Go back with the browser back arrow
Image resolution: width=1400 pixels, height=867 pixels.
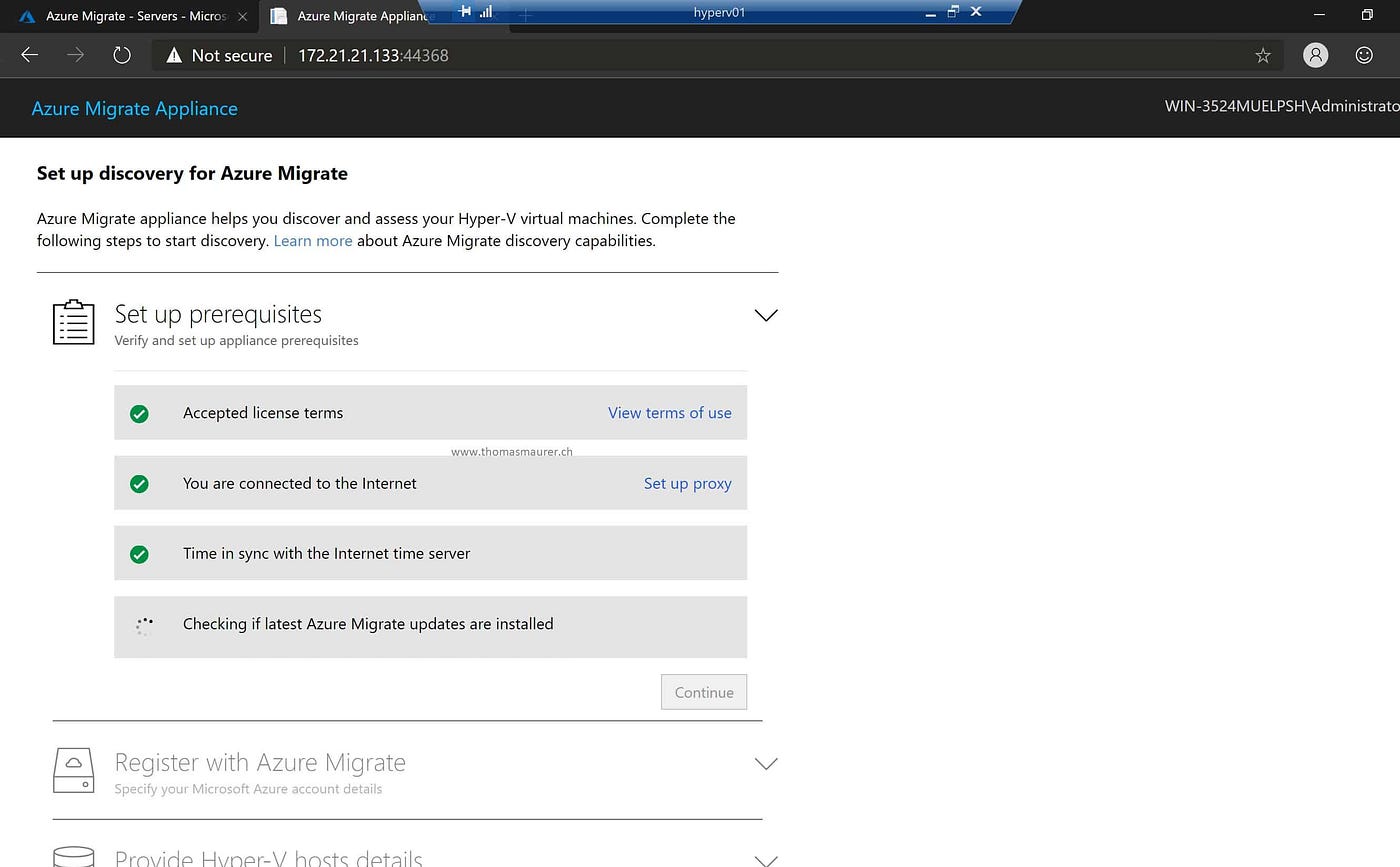(x=29, y=55)
